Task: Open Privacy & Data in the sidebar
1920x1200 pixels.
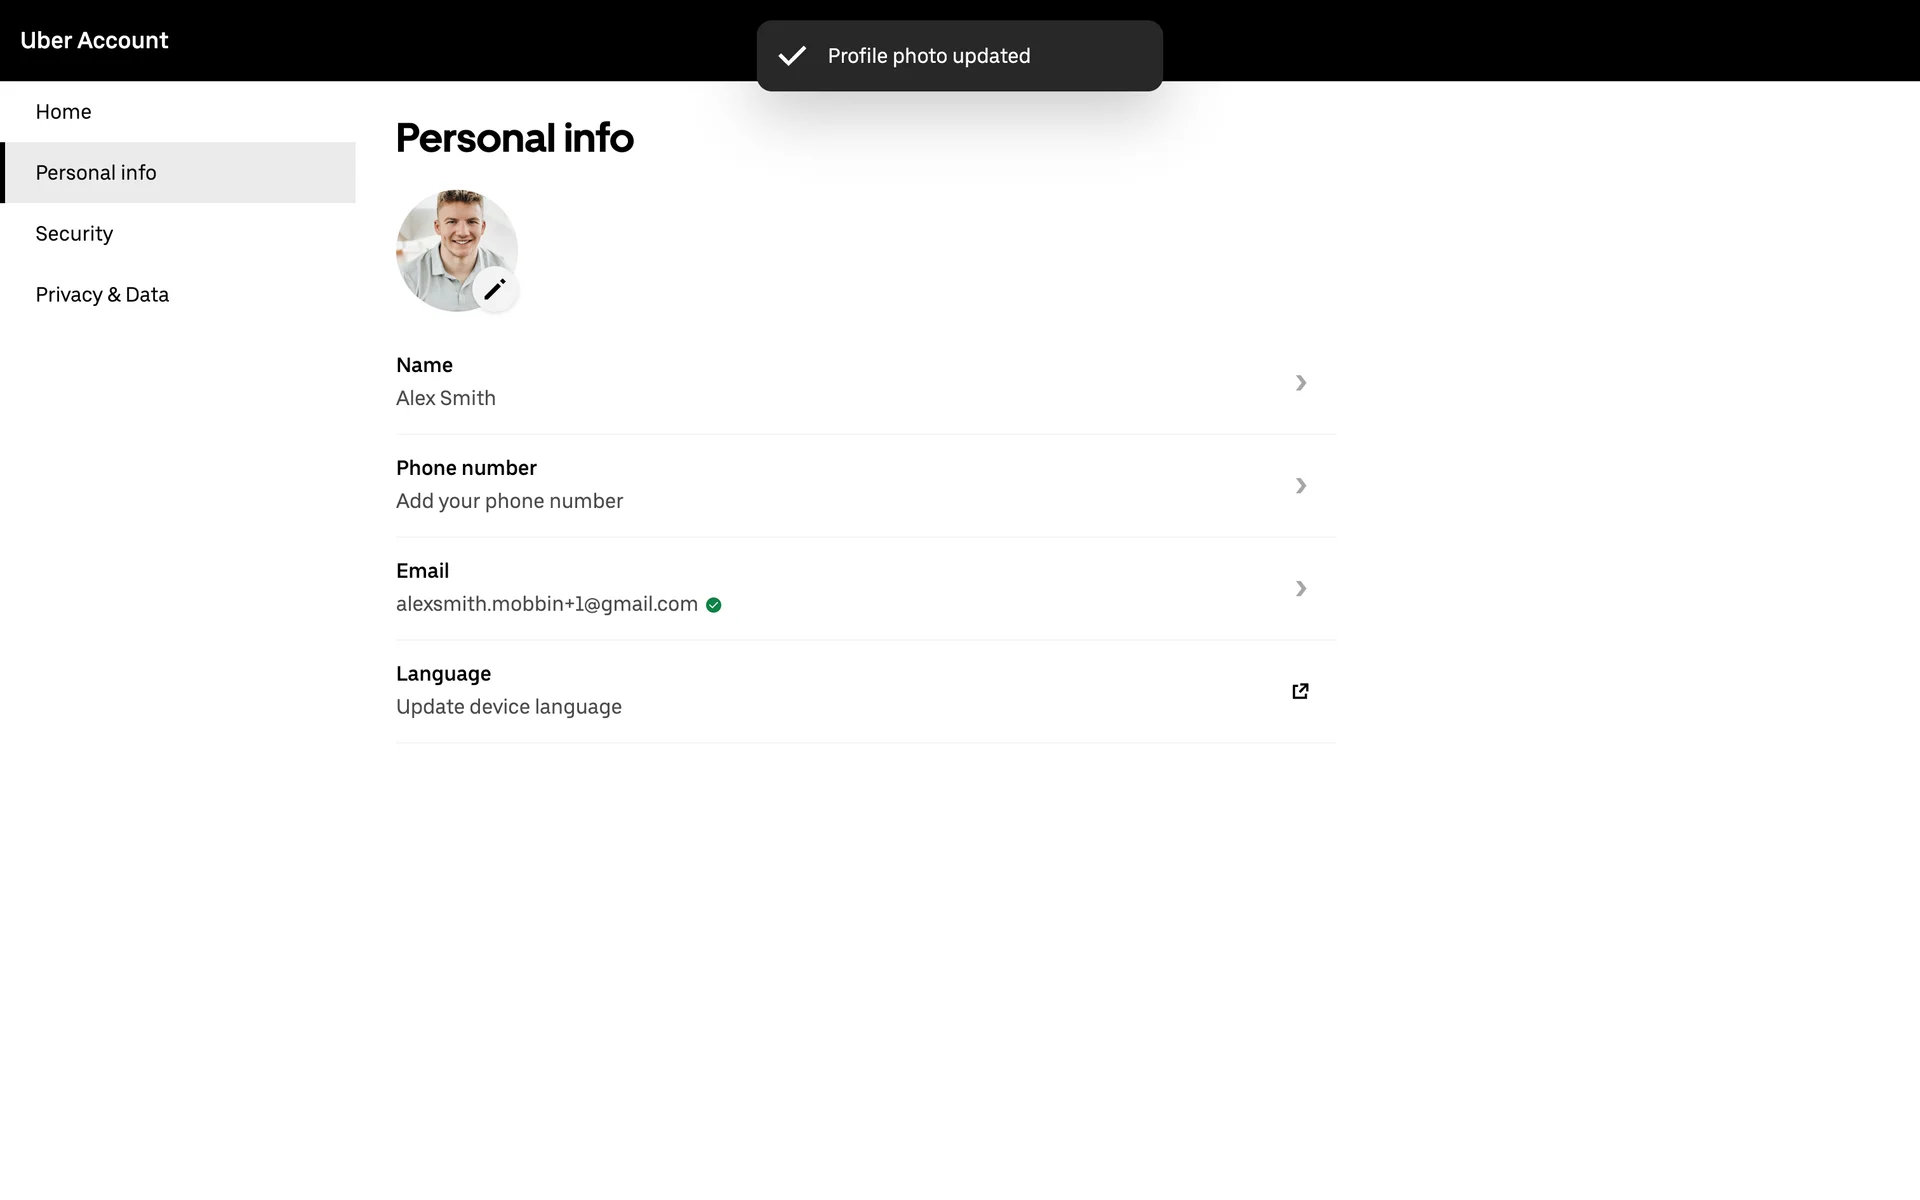Action: click(x=102, y=295)
